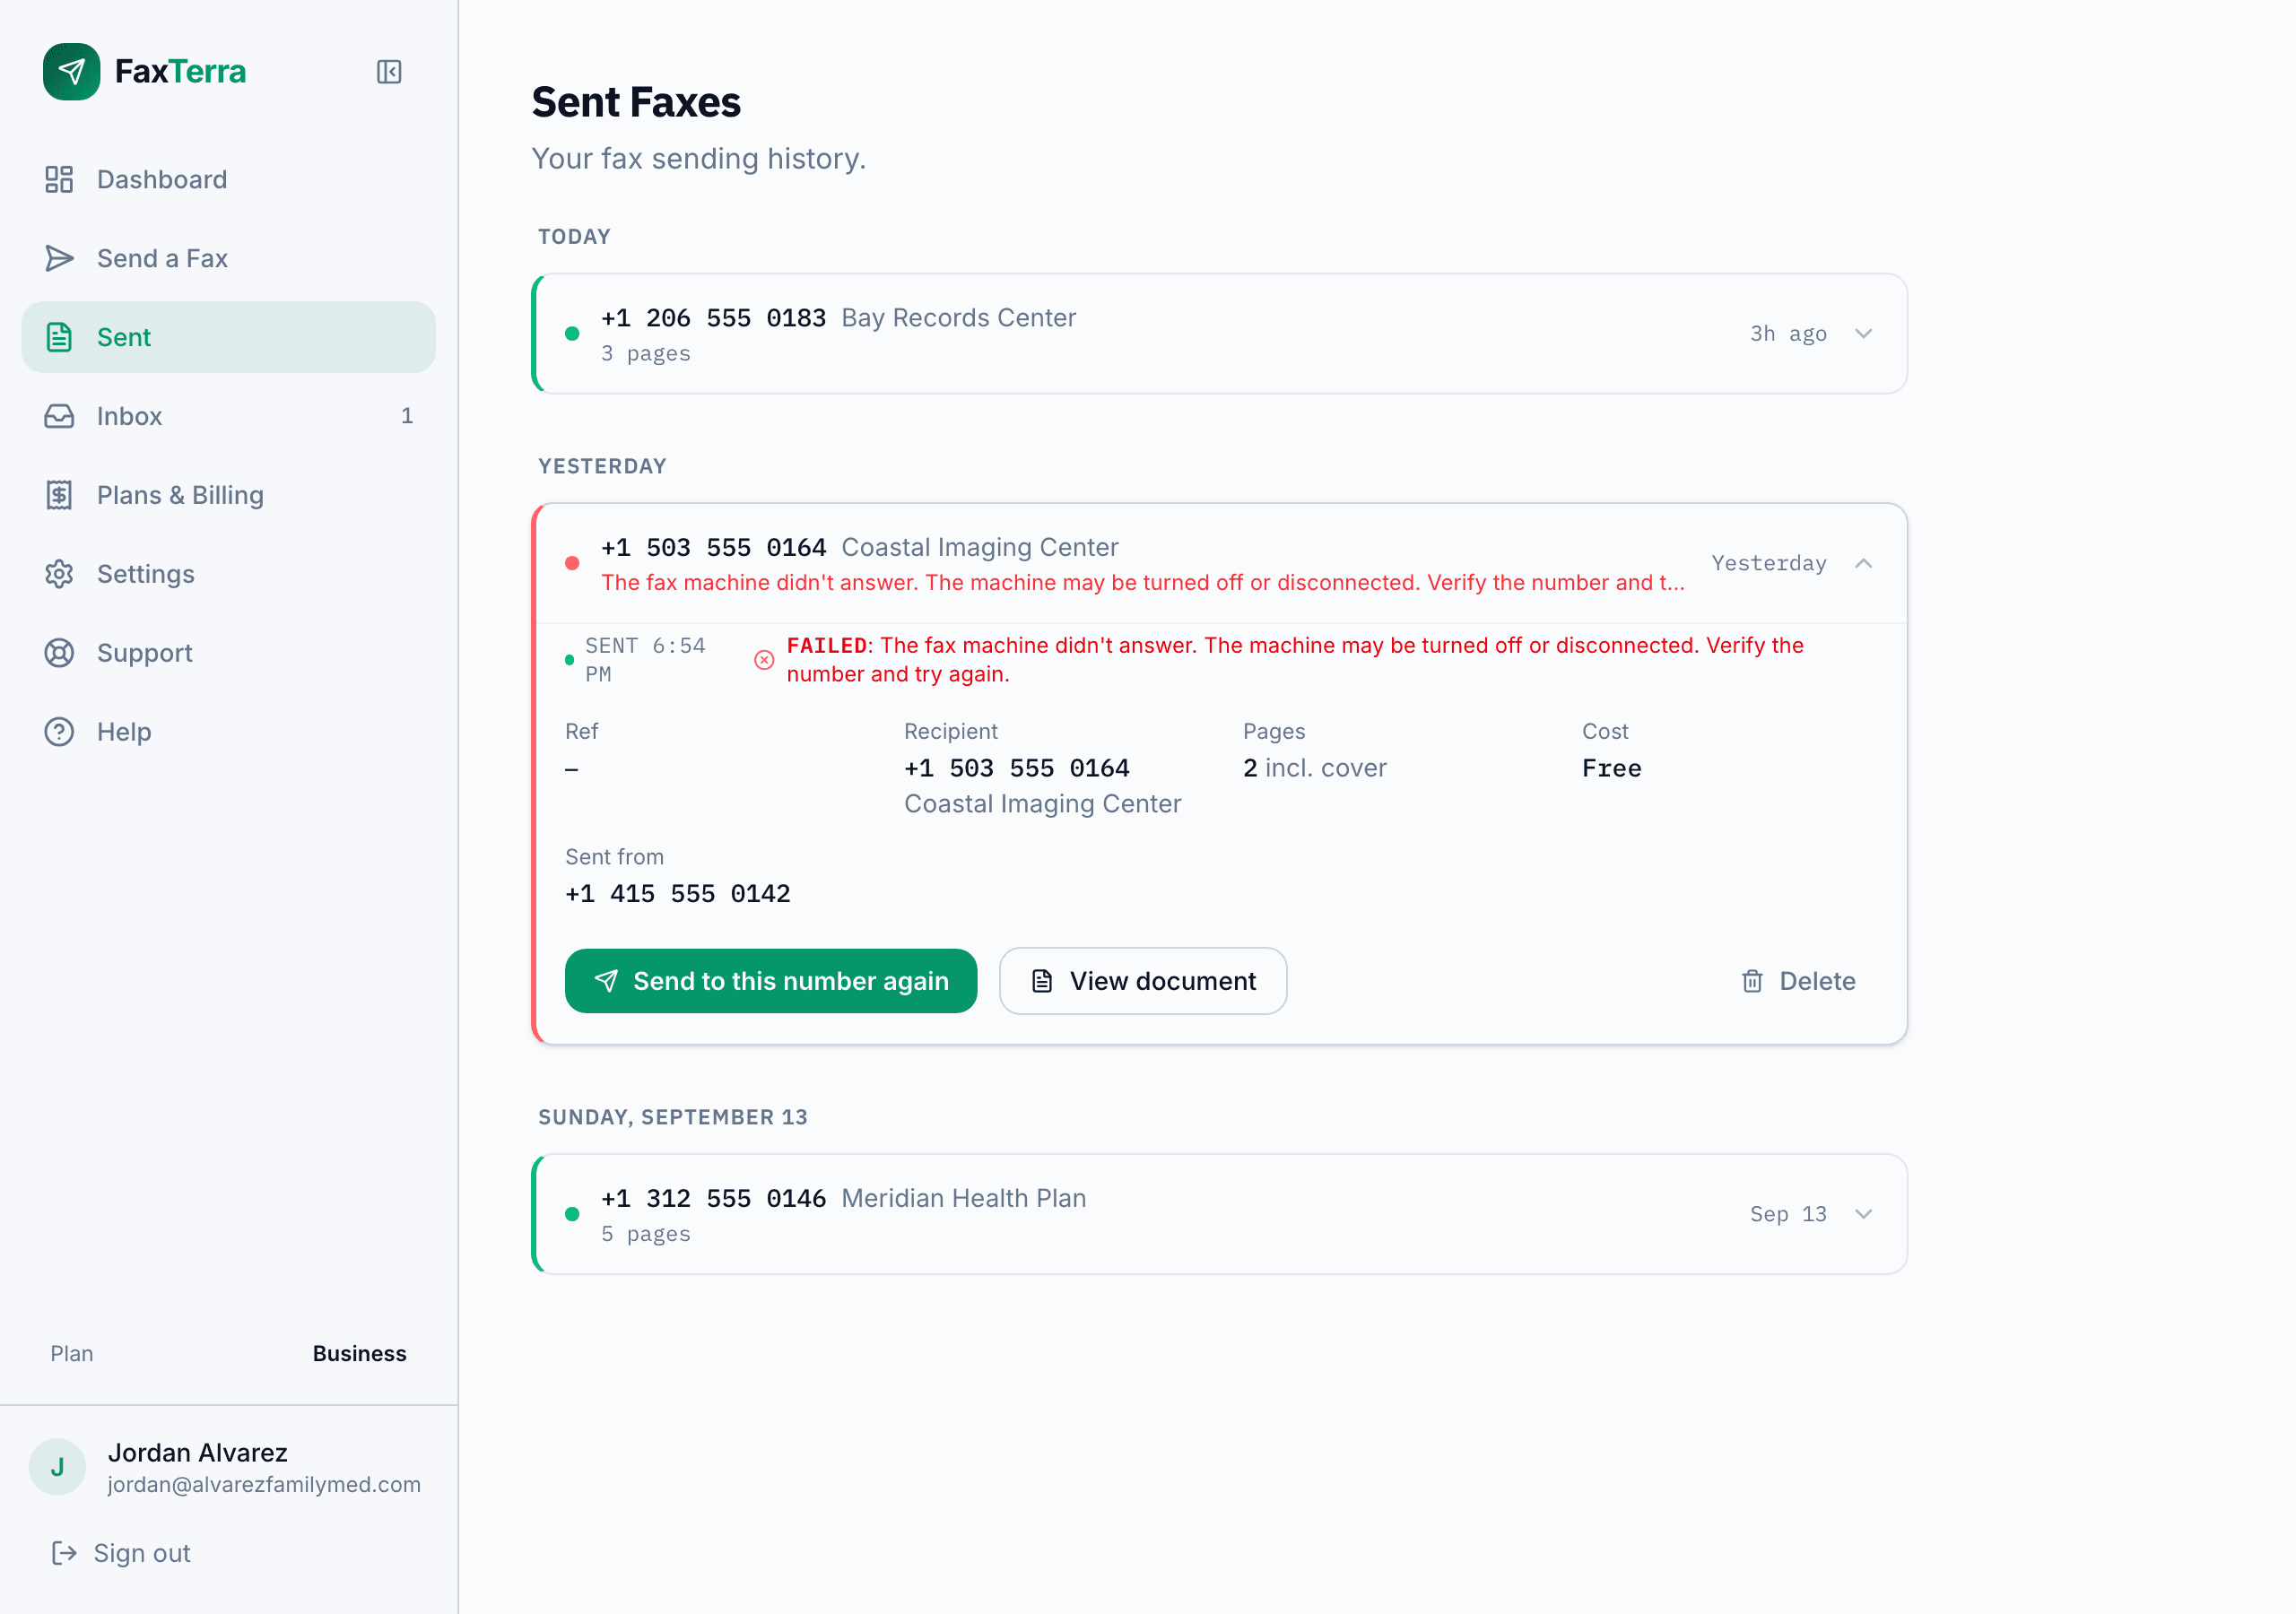Click the Send a Fax arrow icon
This screenshot has width=2296, height=1614.
point(59,258)
